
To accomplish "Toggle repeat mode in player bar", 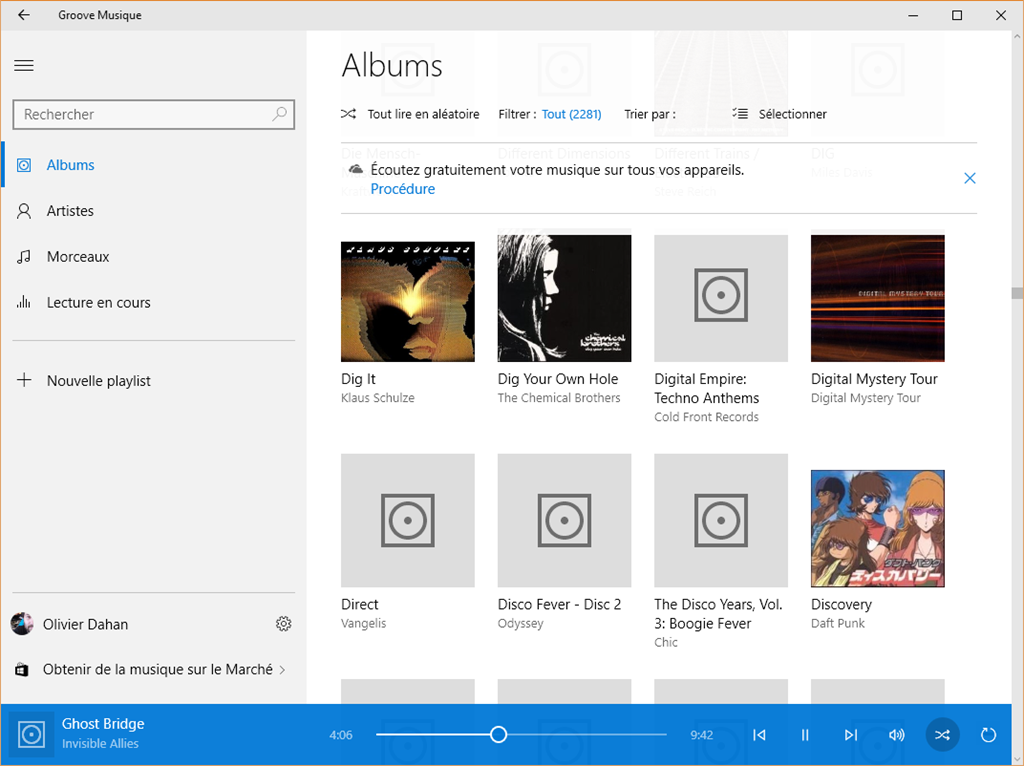I will coord(989,735).
